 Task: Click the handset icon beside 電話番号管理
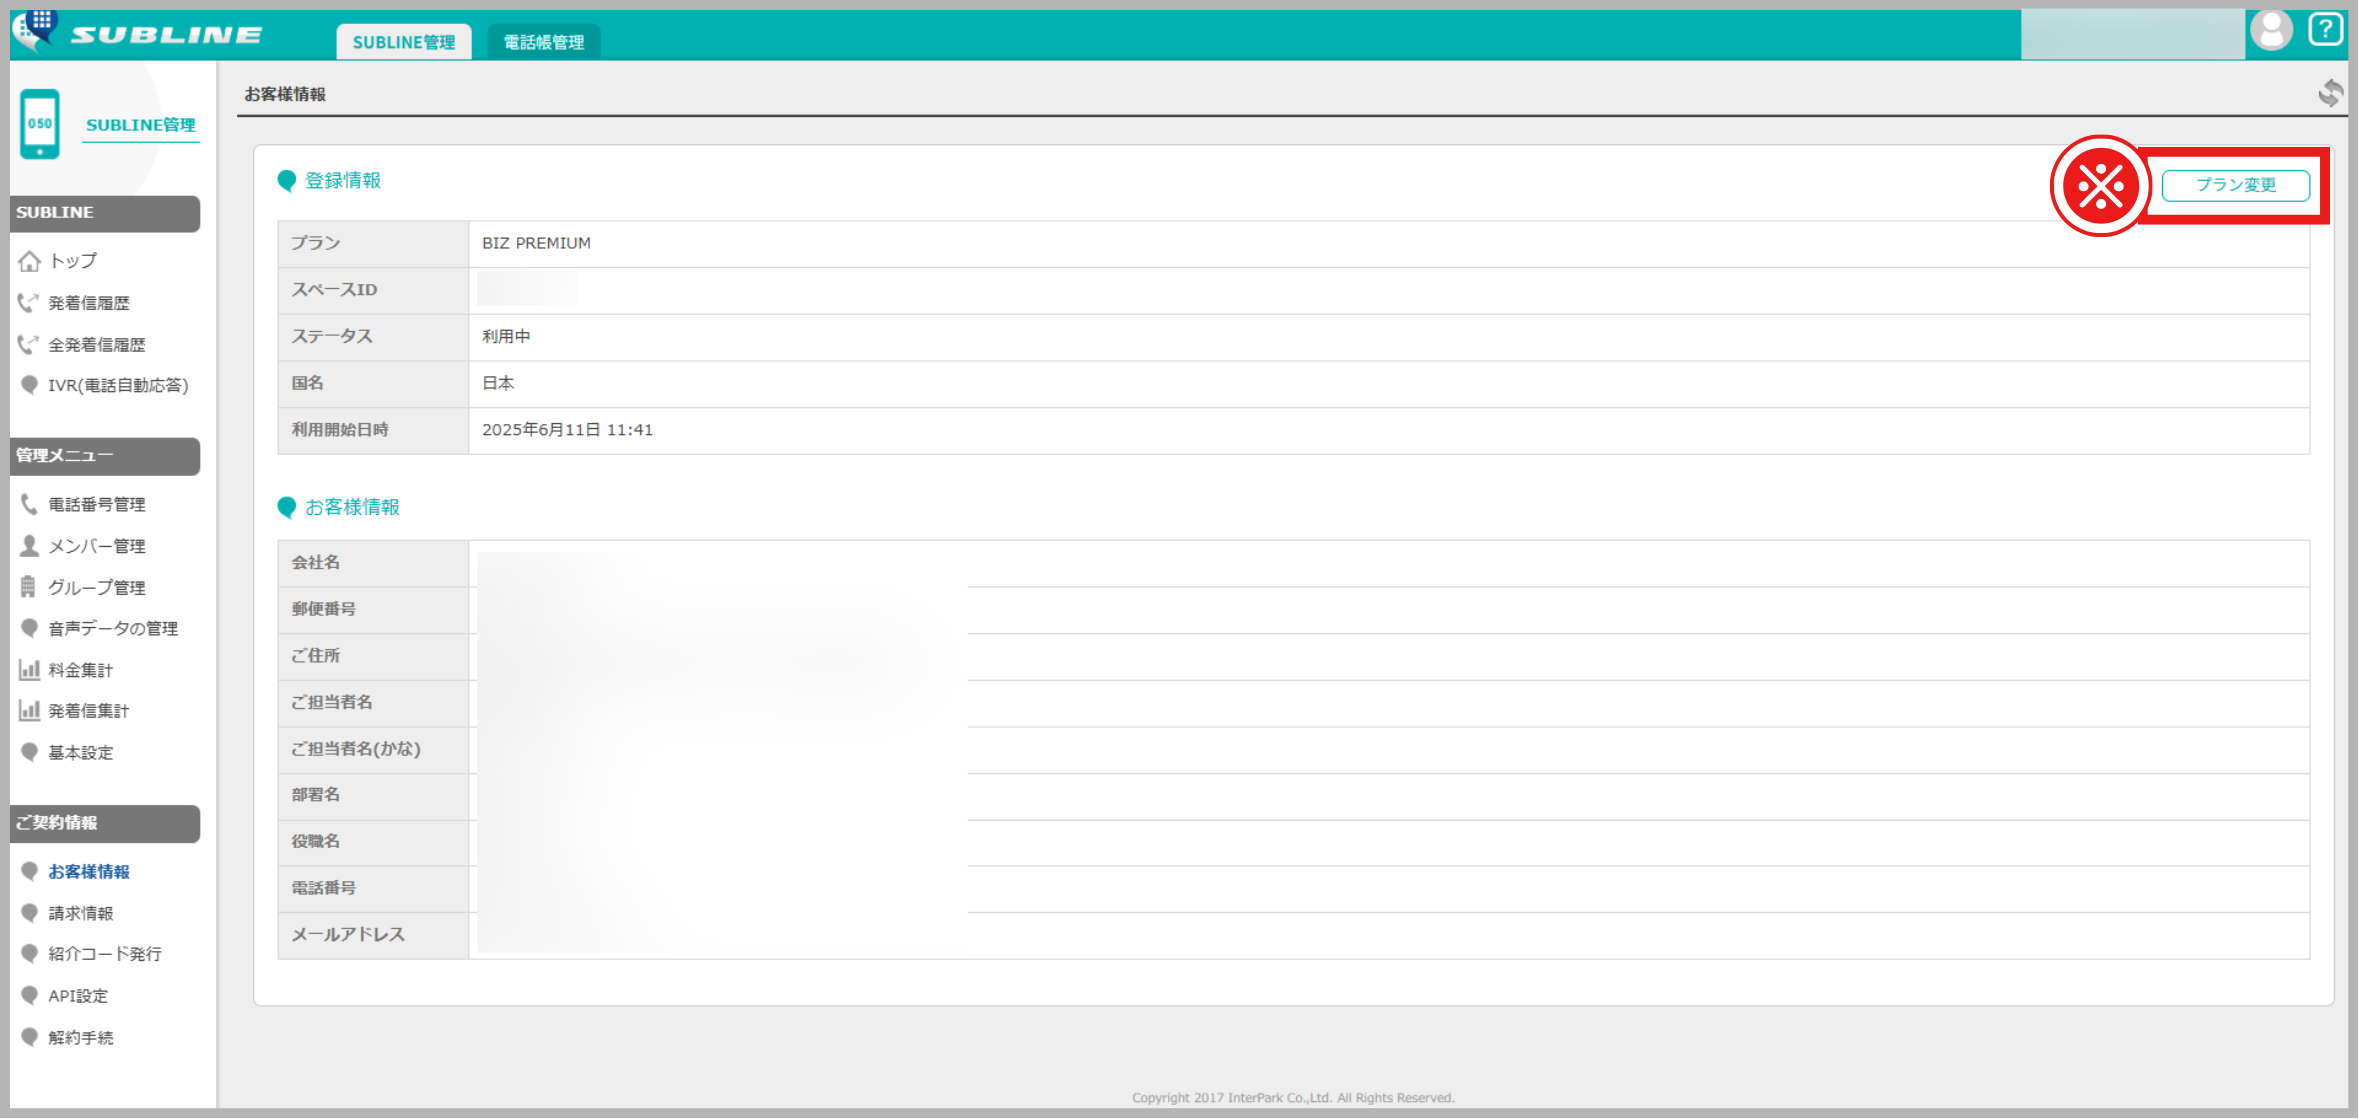click(29, 504)
